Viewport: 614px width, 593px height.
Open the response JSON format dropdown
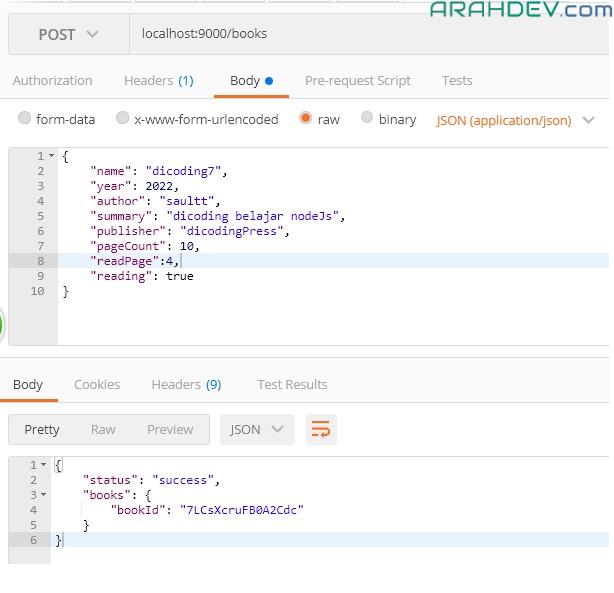[257, 429]
